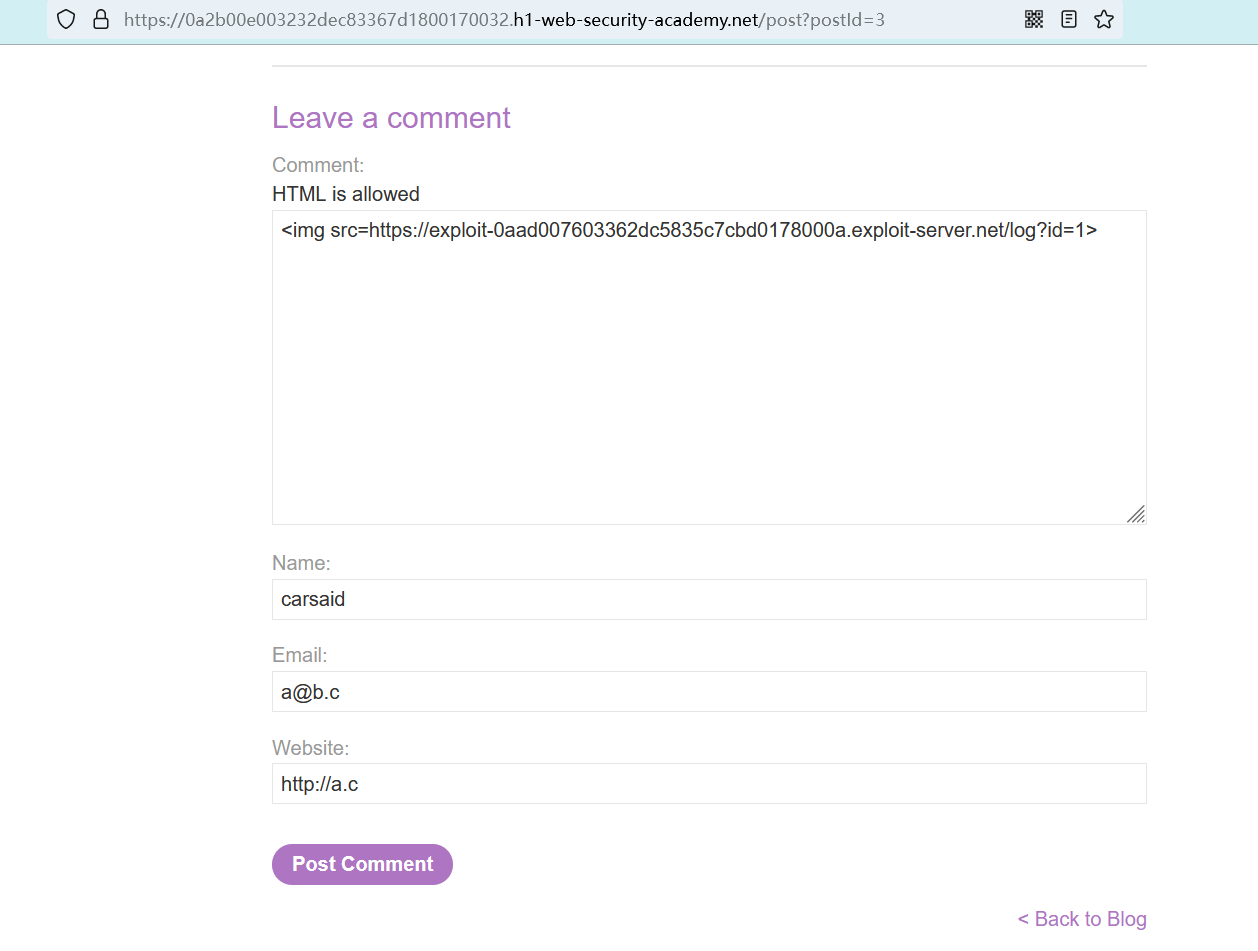Click the 'Email:' label

point(300,655)
